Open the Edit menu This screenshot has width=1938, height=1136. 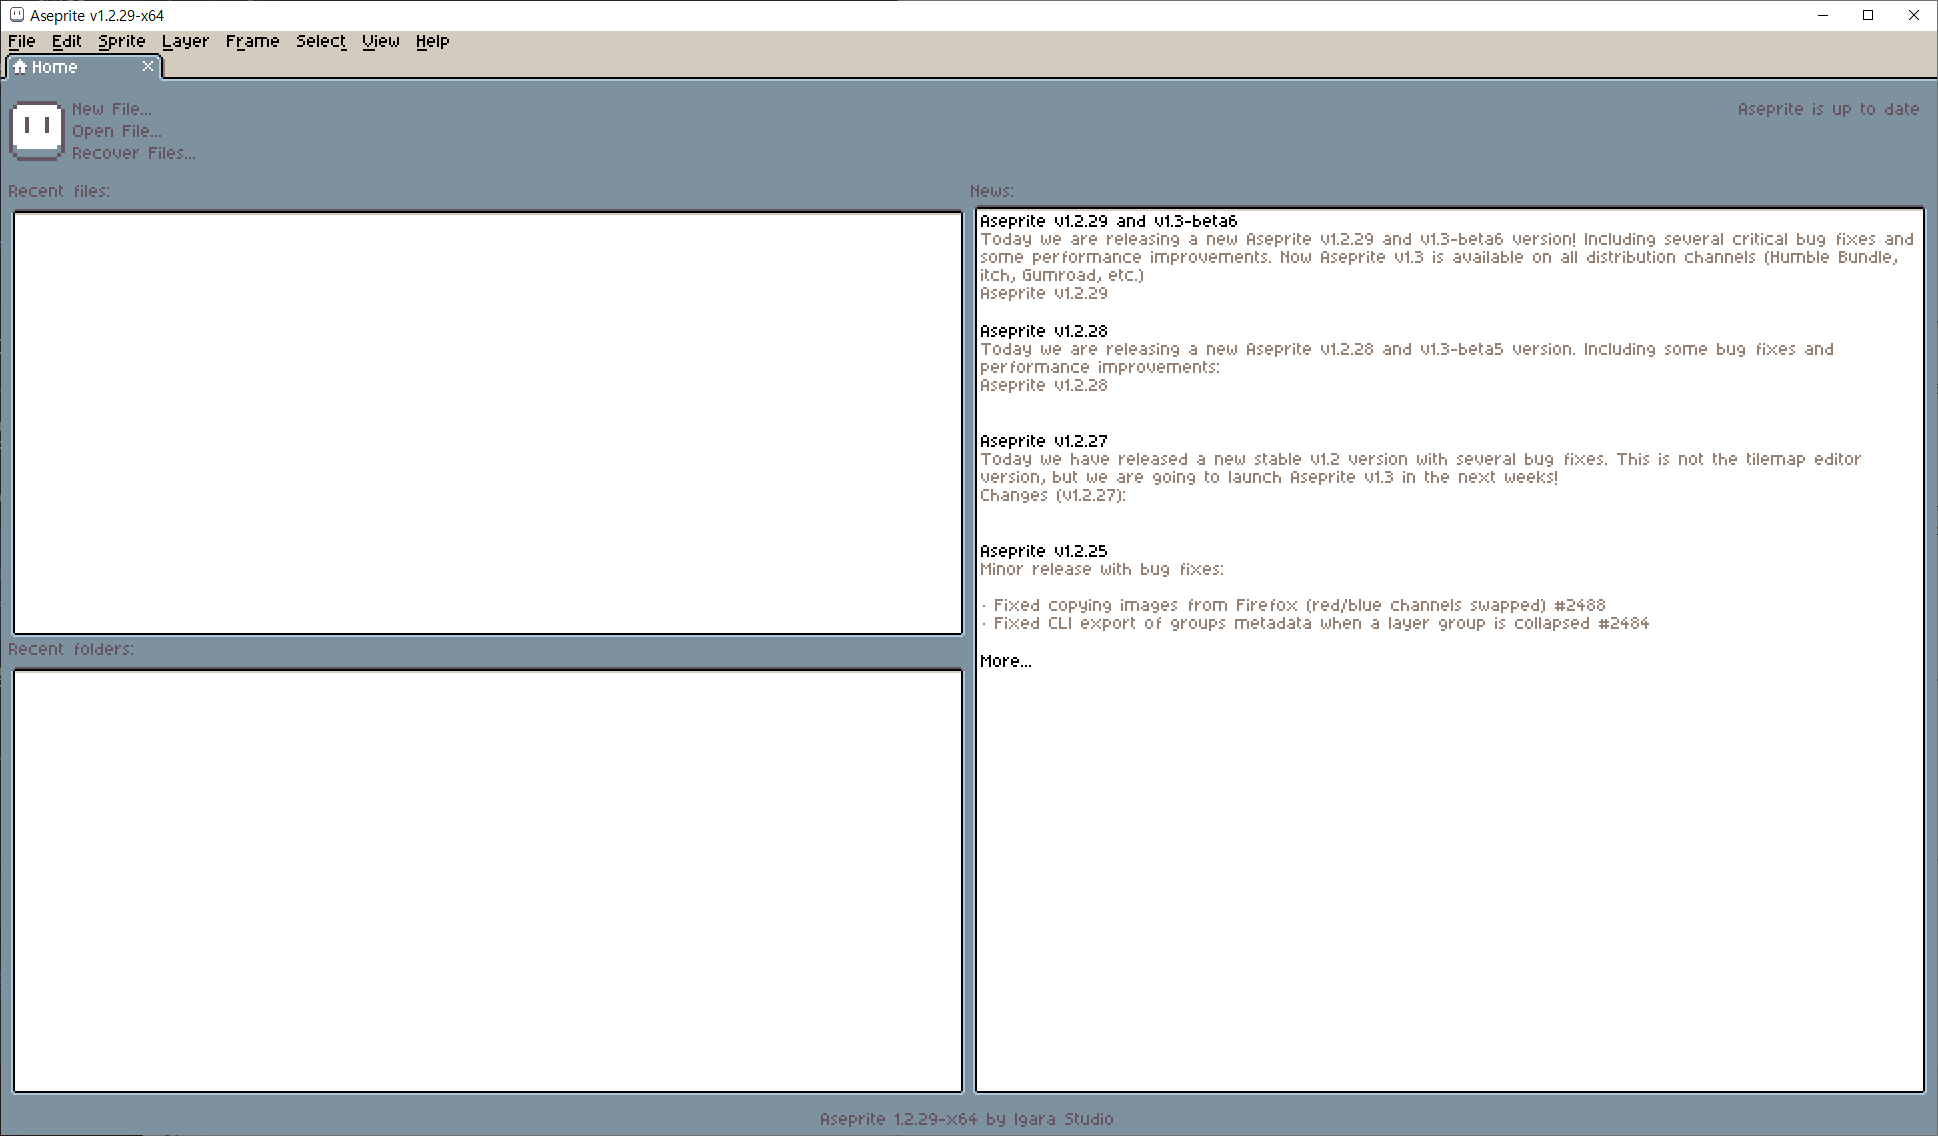point(66,41)
